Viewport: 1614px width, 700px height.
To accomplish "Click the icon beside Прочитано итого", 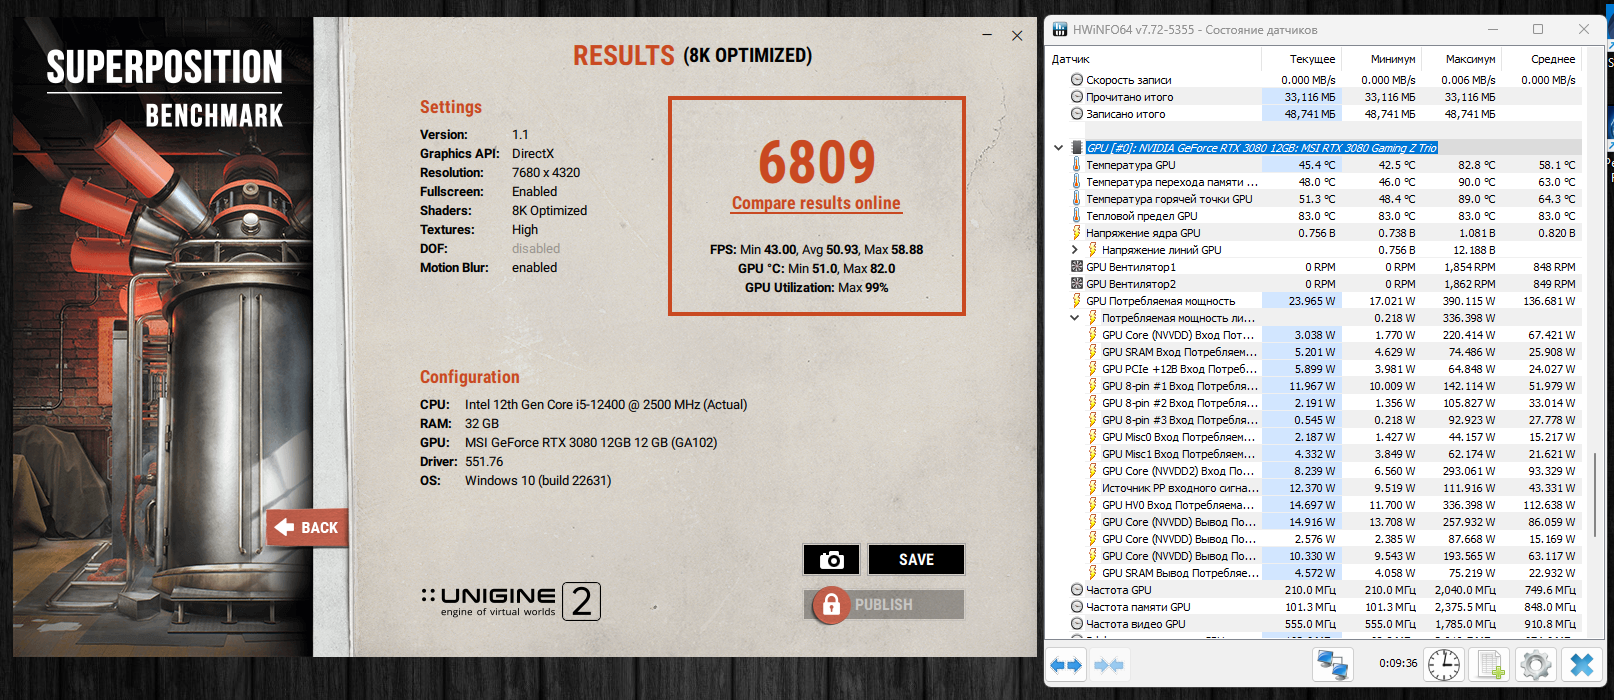I will (x=1077, y=97).
